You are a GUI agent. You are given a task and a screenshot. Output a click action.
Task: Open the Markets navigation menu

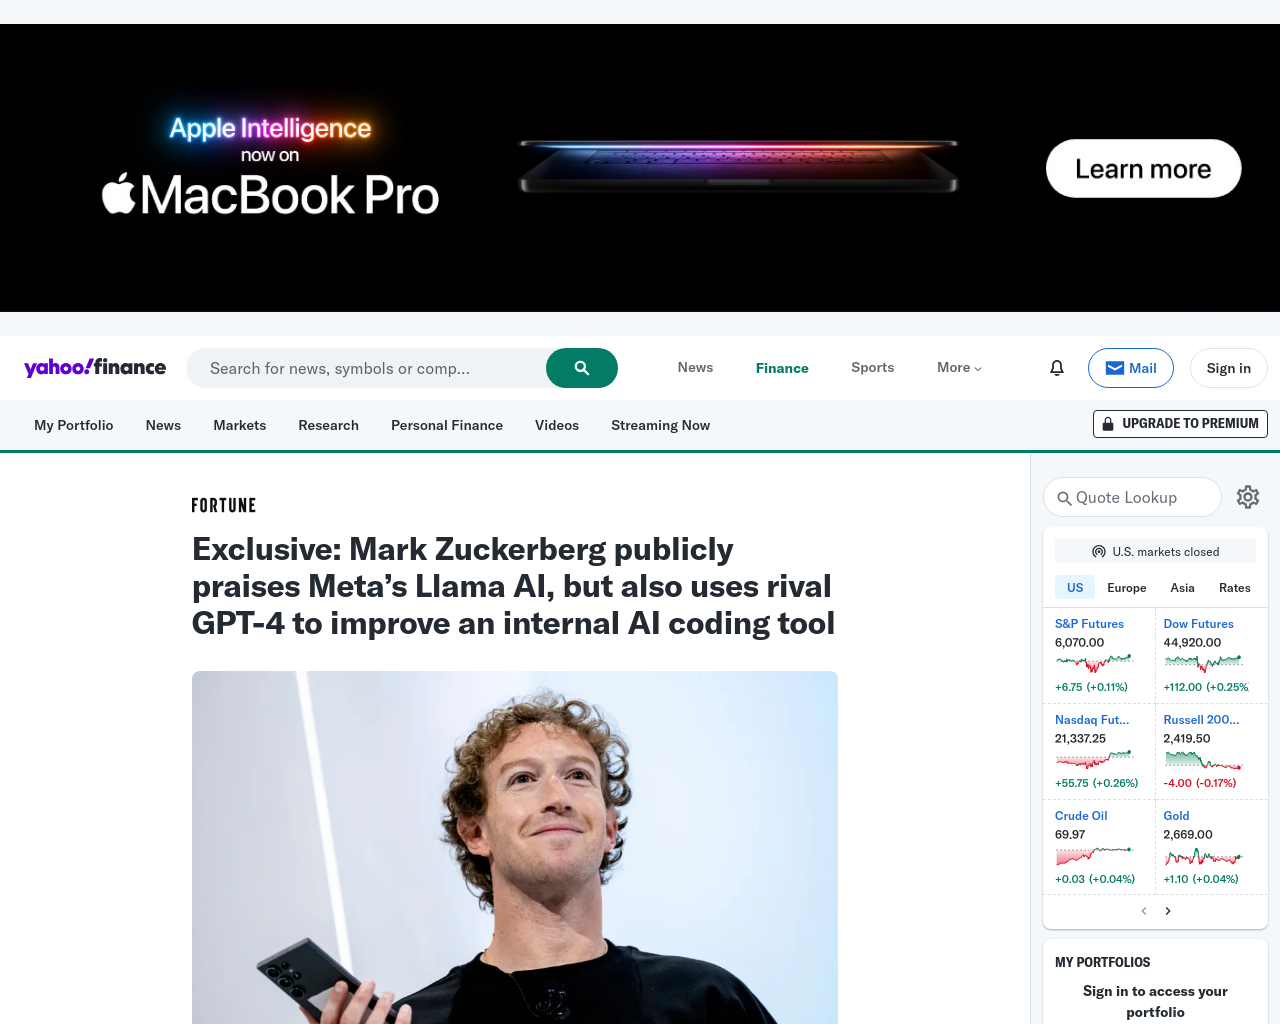[240, 425]
